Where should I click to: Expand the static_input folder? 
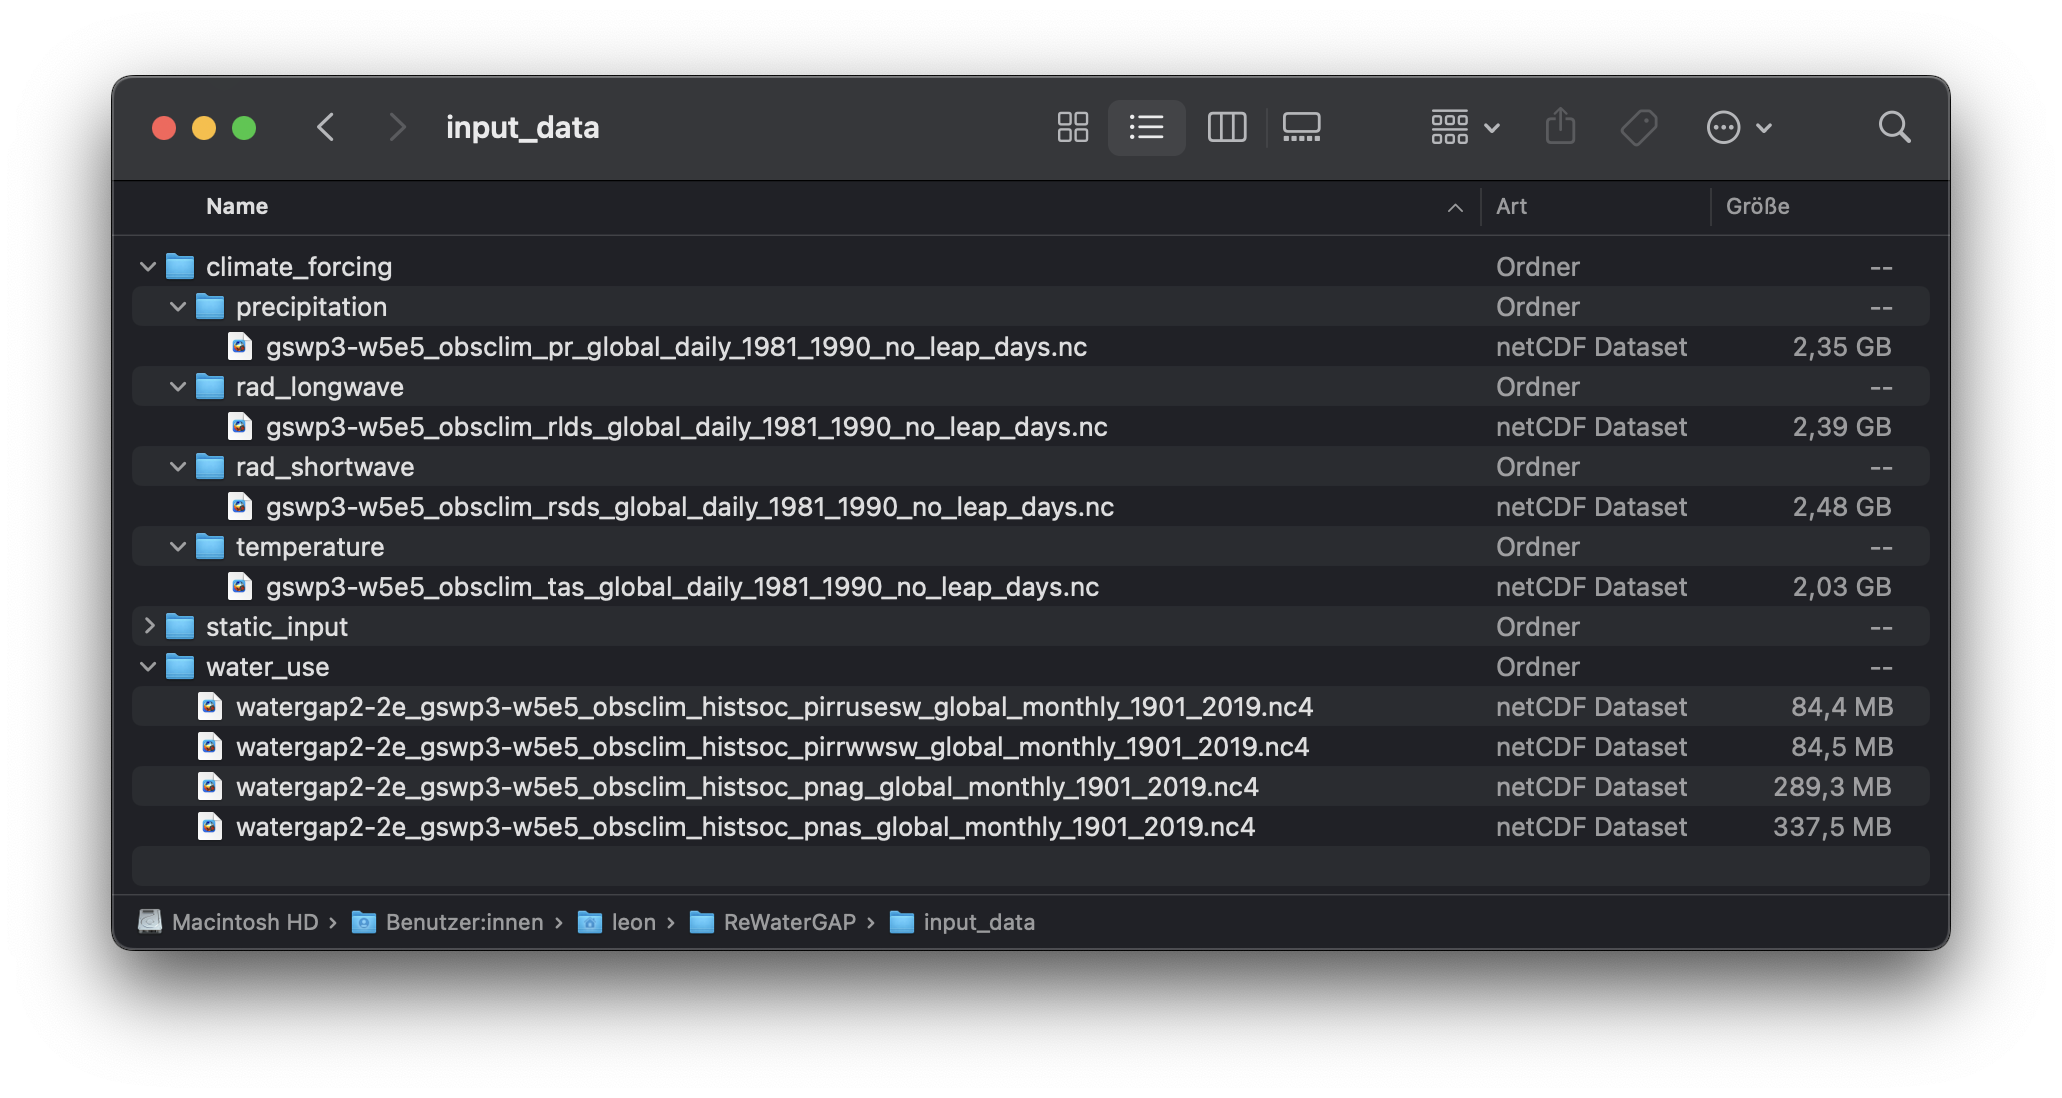click(x=148, y=627)
